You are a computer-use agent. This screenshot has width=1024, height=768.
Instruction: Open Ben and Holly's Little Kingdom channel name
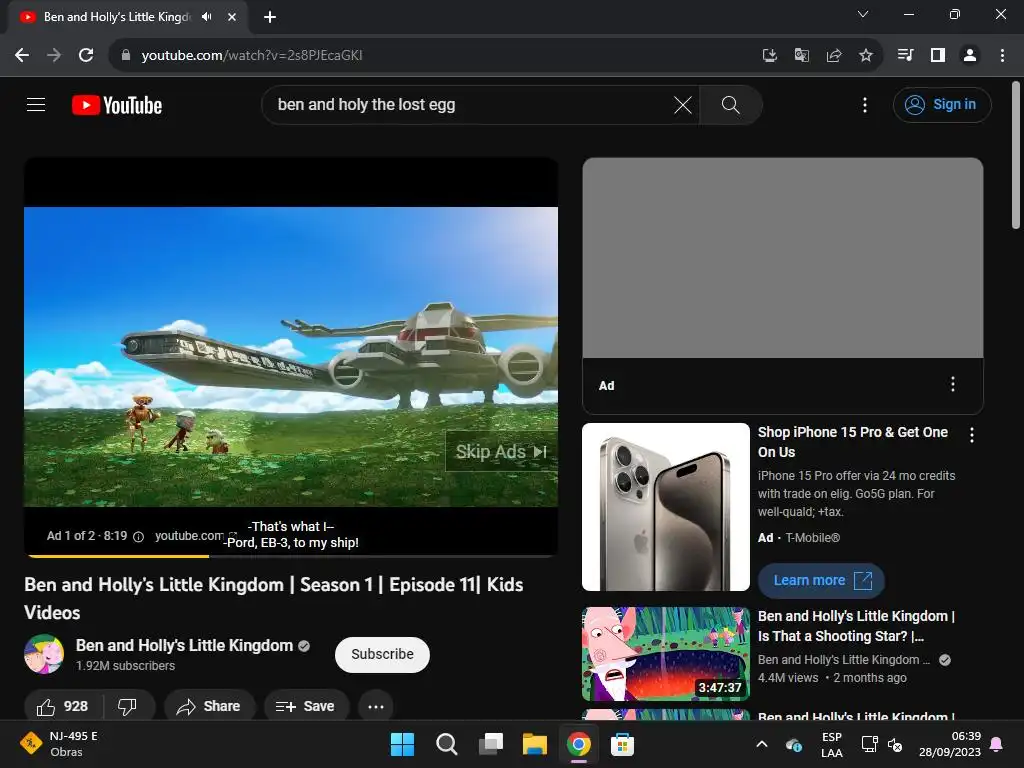184,645
